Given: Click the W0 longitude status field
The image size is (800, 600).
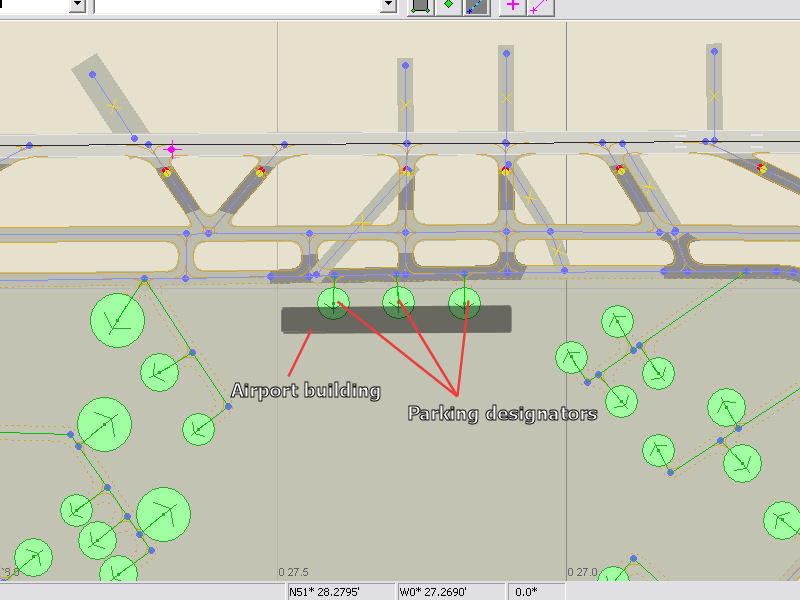Looking at the screenshot, I should tap(451, 592).
